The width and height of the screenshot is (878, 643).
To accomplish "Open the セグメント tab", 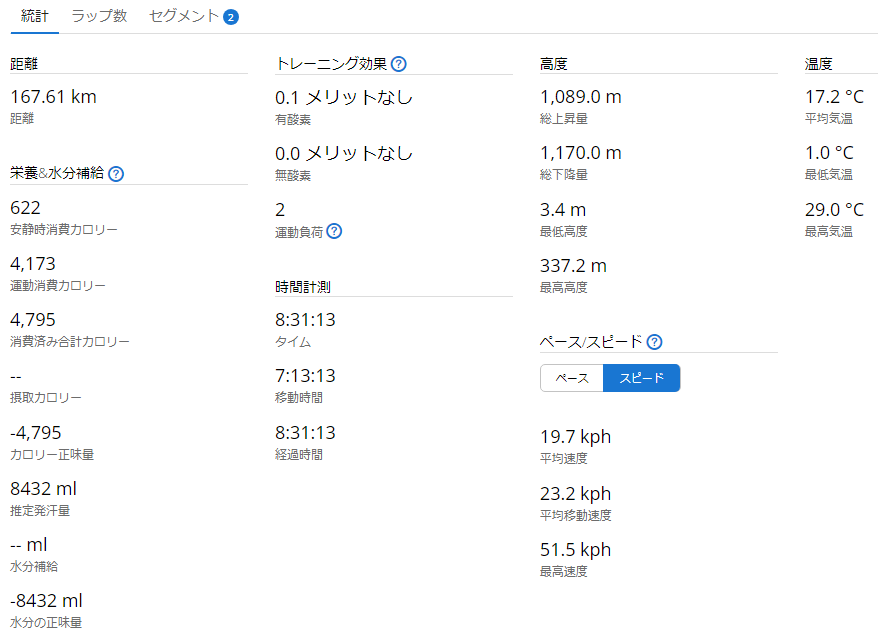I will click(185, 17).
